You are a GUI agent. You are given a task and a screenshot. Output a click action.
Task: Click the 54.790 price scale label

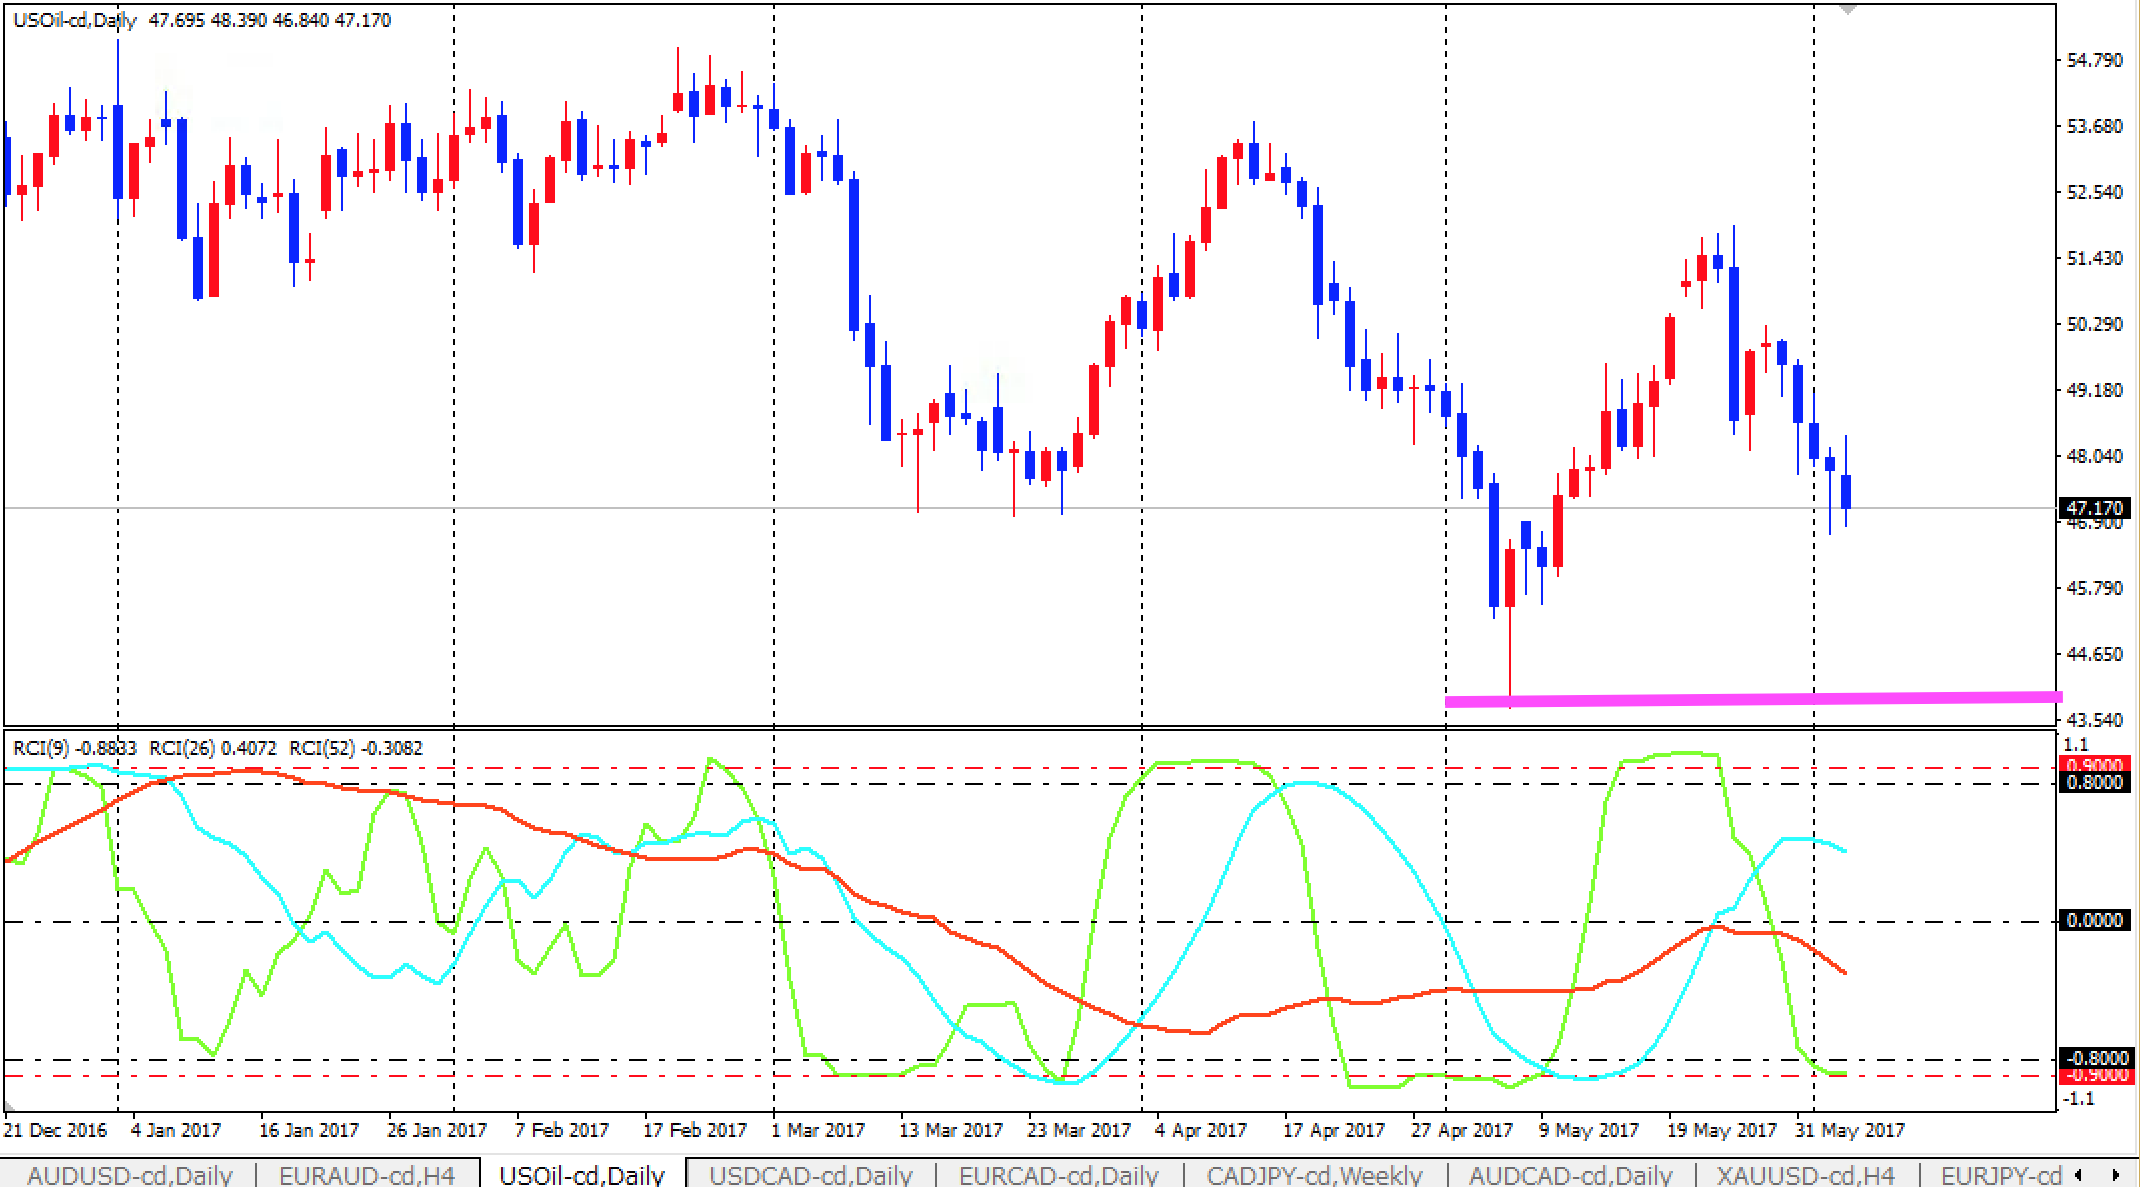tap(2095, 60)
